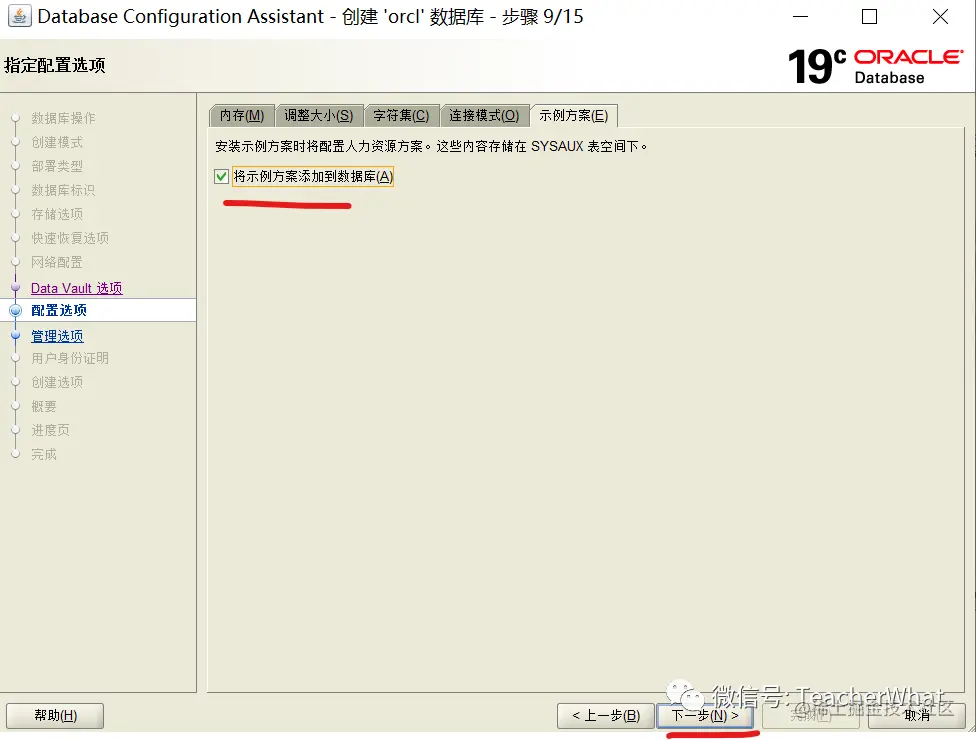Click the 下一步(N) next button
Viewport: 976px width, 740px height.
tap(705, 716)
